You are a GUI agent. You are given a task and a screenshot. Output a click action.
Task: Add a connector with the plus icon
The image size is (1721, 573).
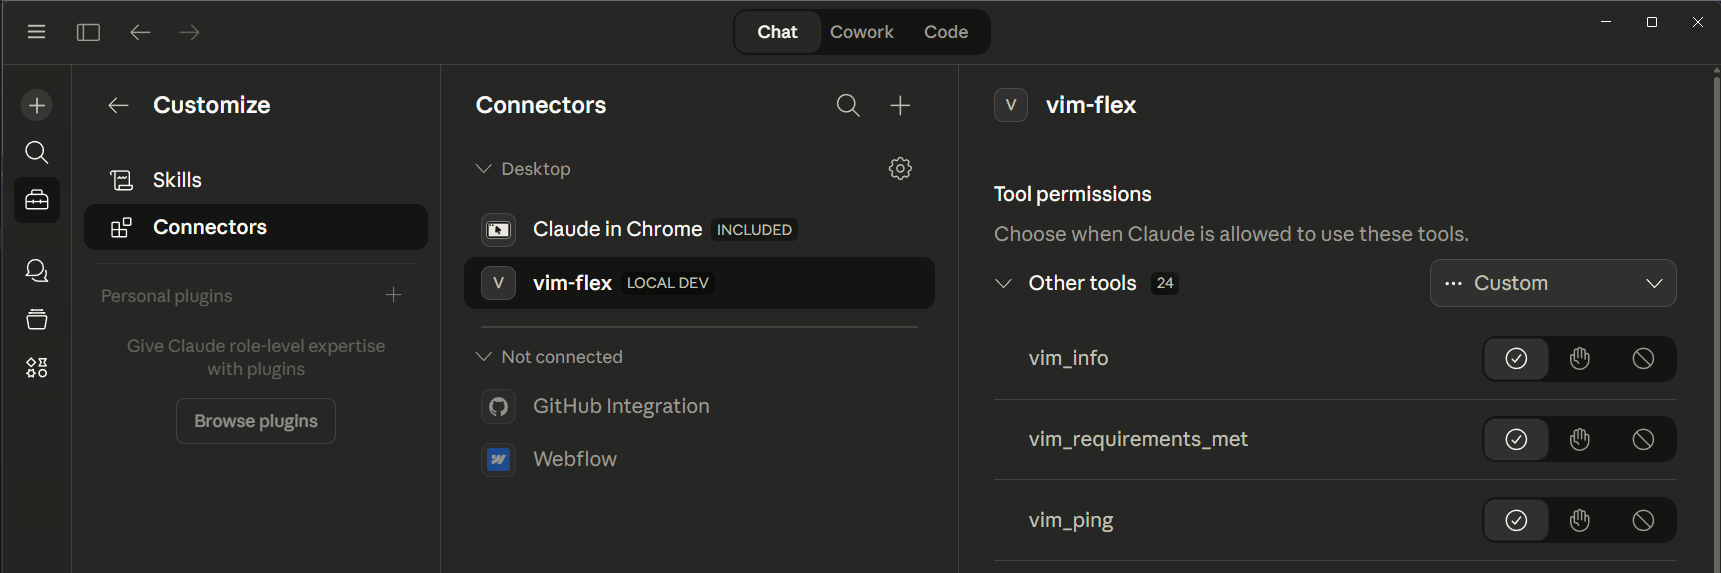tap(900, 105)
